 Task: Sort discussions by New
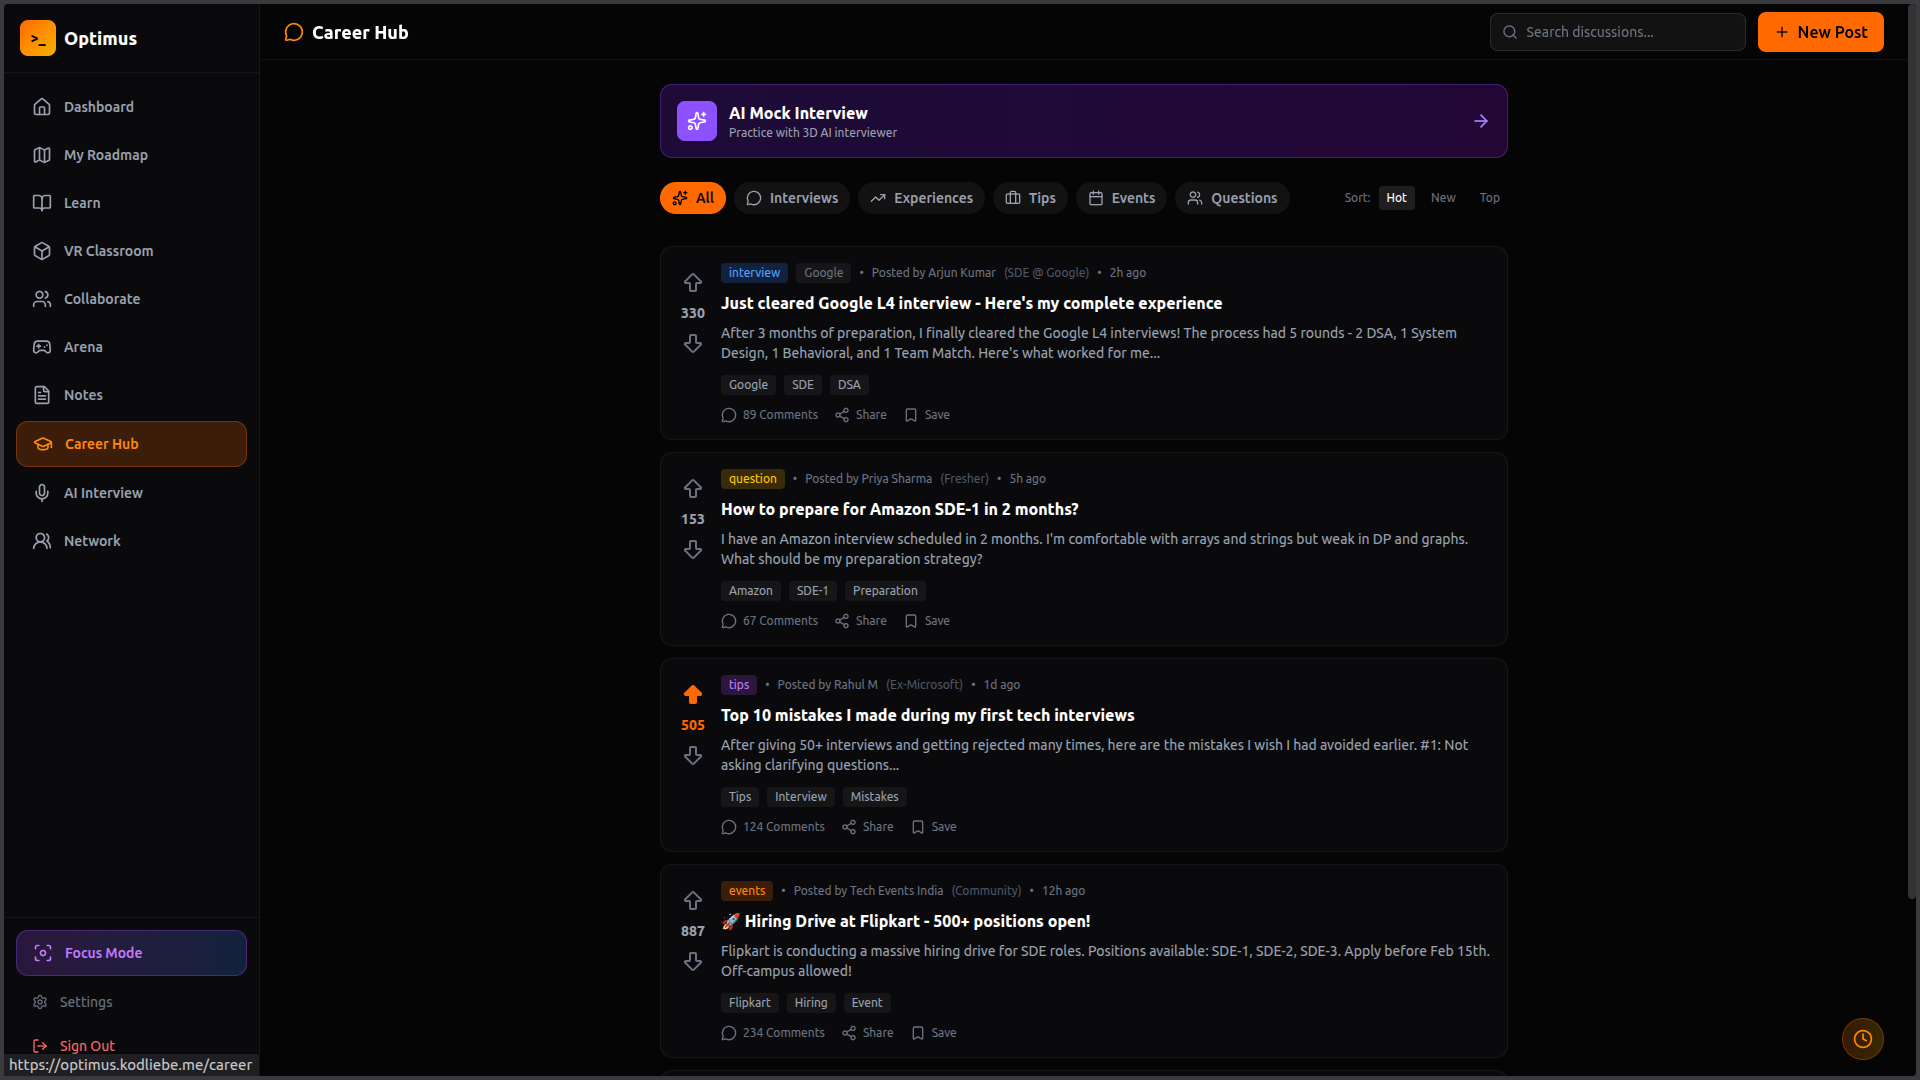(1442, 198)
